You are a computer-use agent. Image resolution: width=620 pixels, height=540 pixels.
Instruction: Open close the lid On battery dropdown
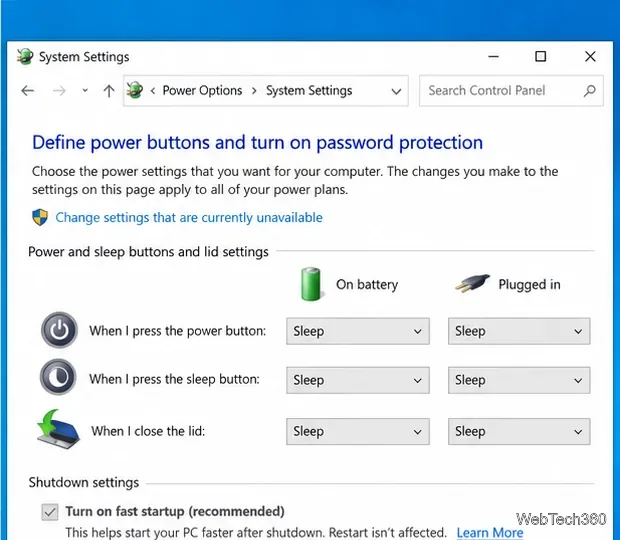point(358,431)
